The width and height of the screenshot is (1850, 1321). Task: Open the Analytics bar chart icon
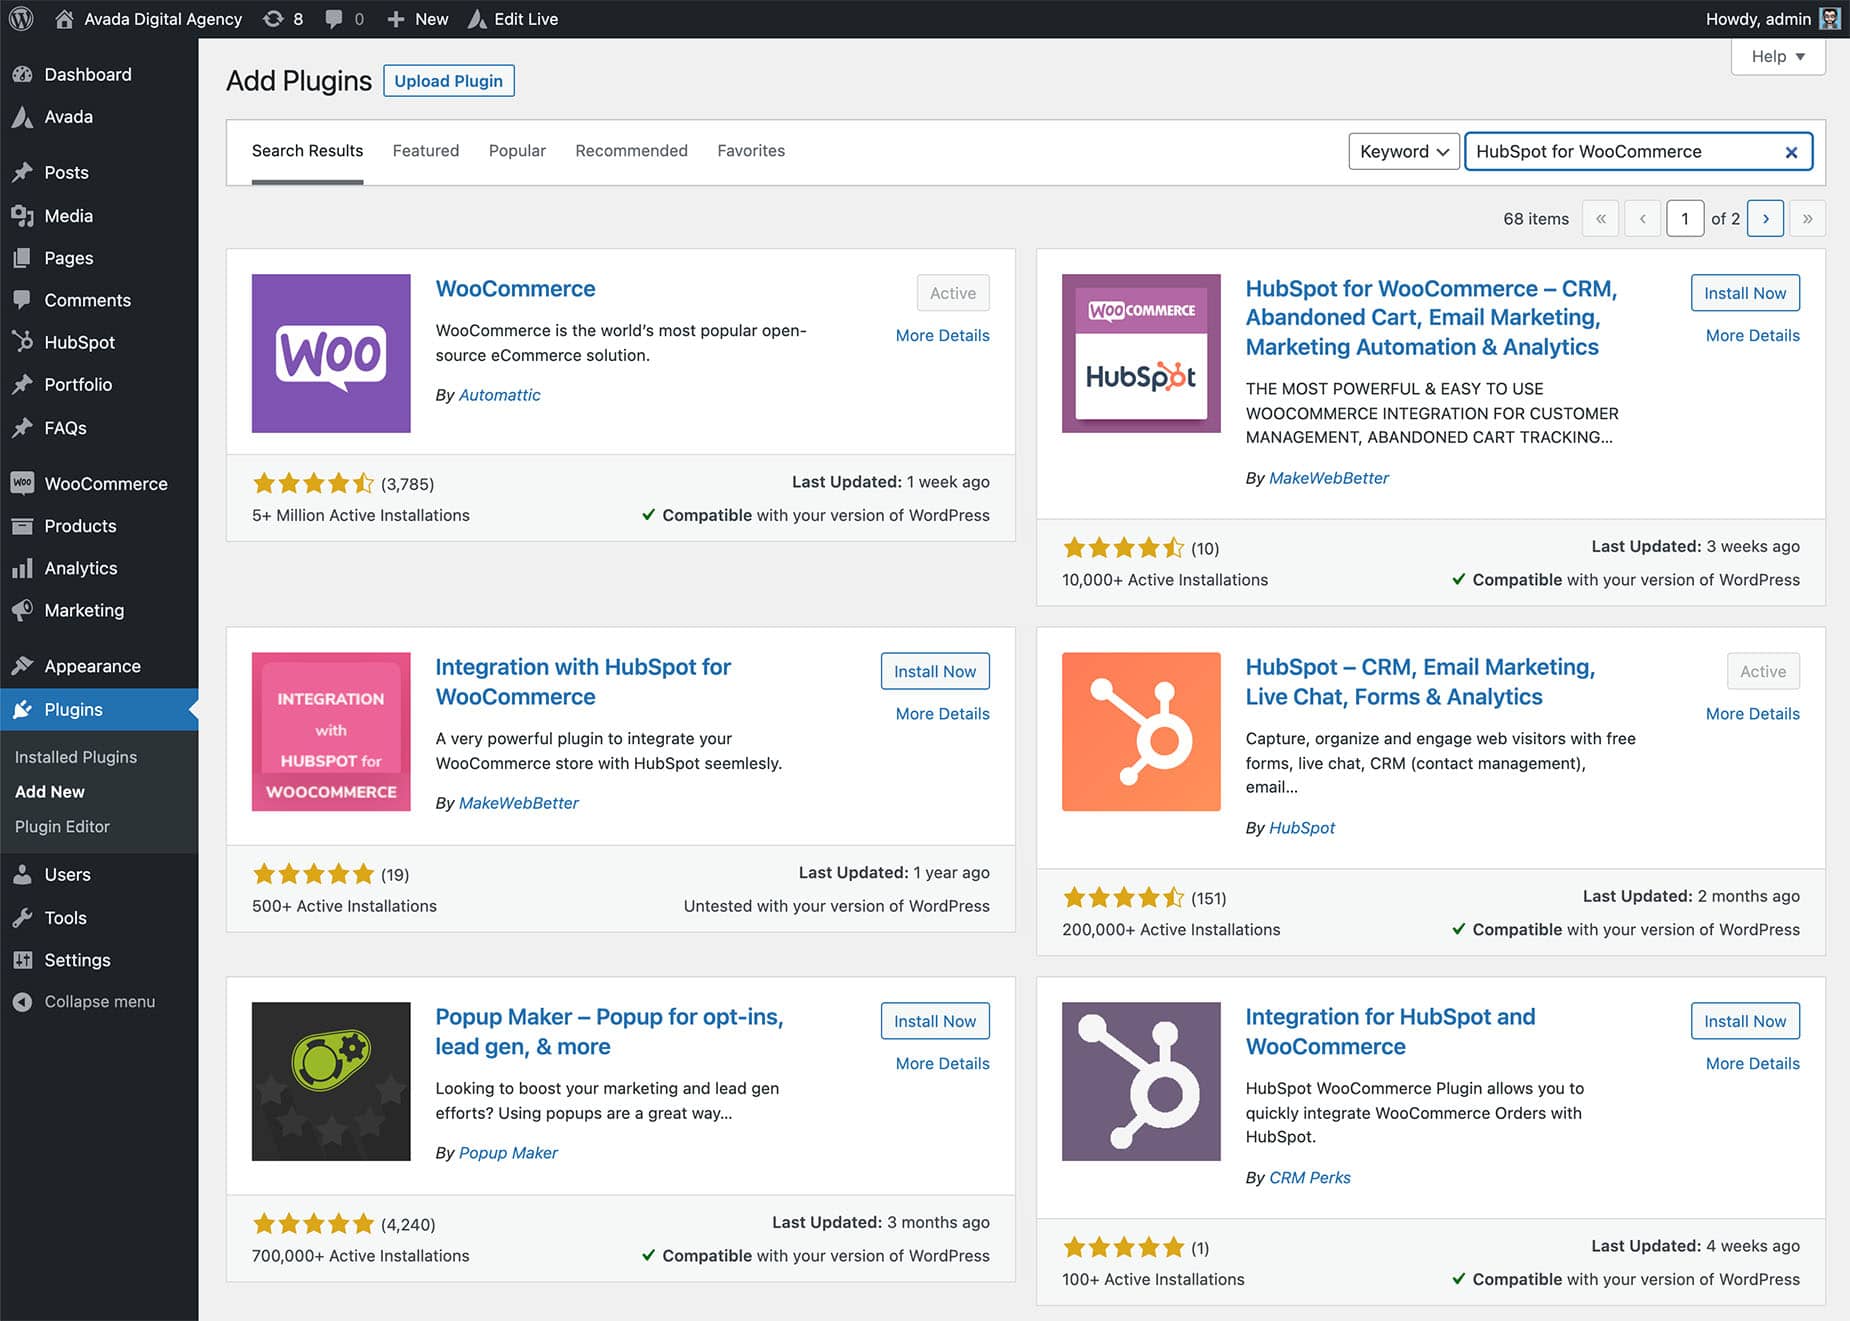(x=22, y=568)
